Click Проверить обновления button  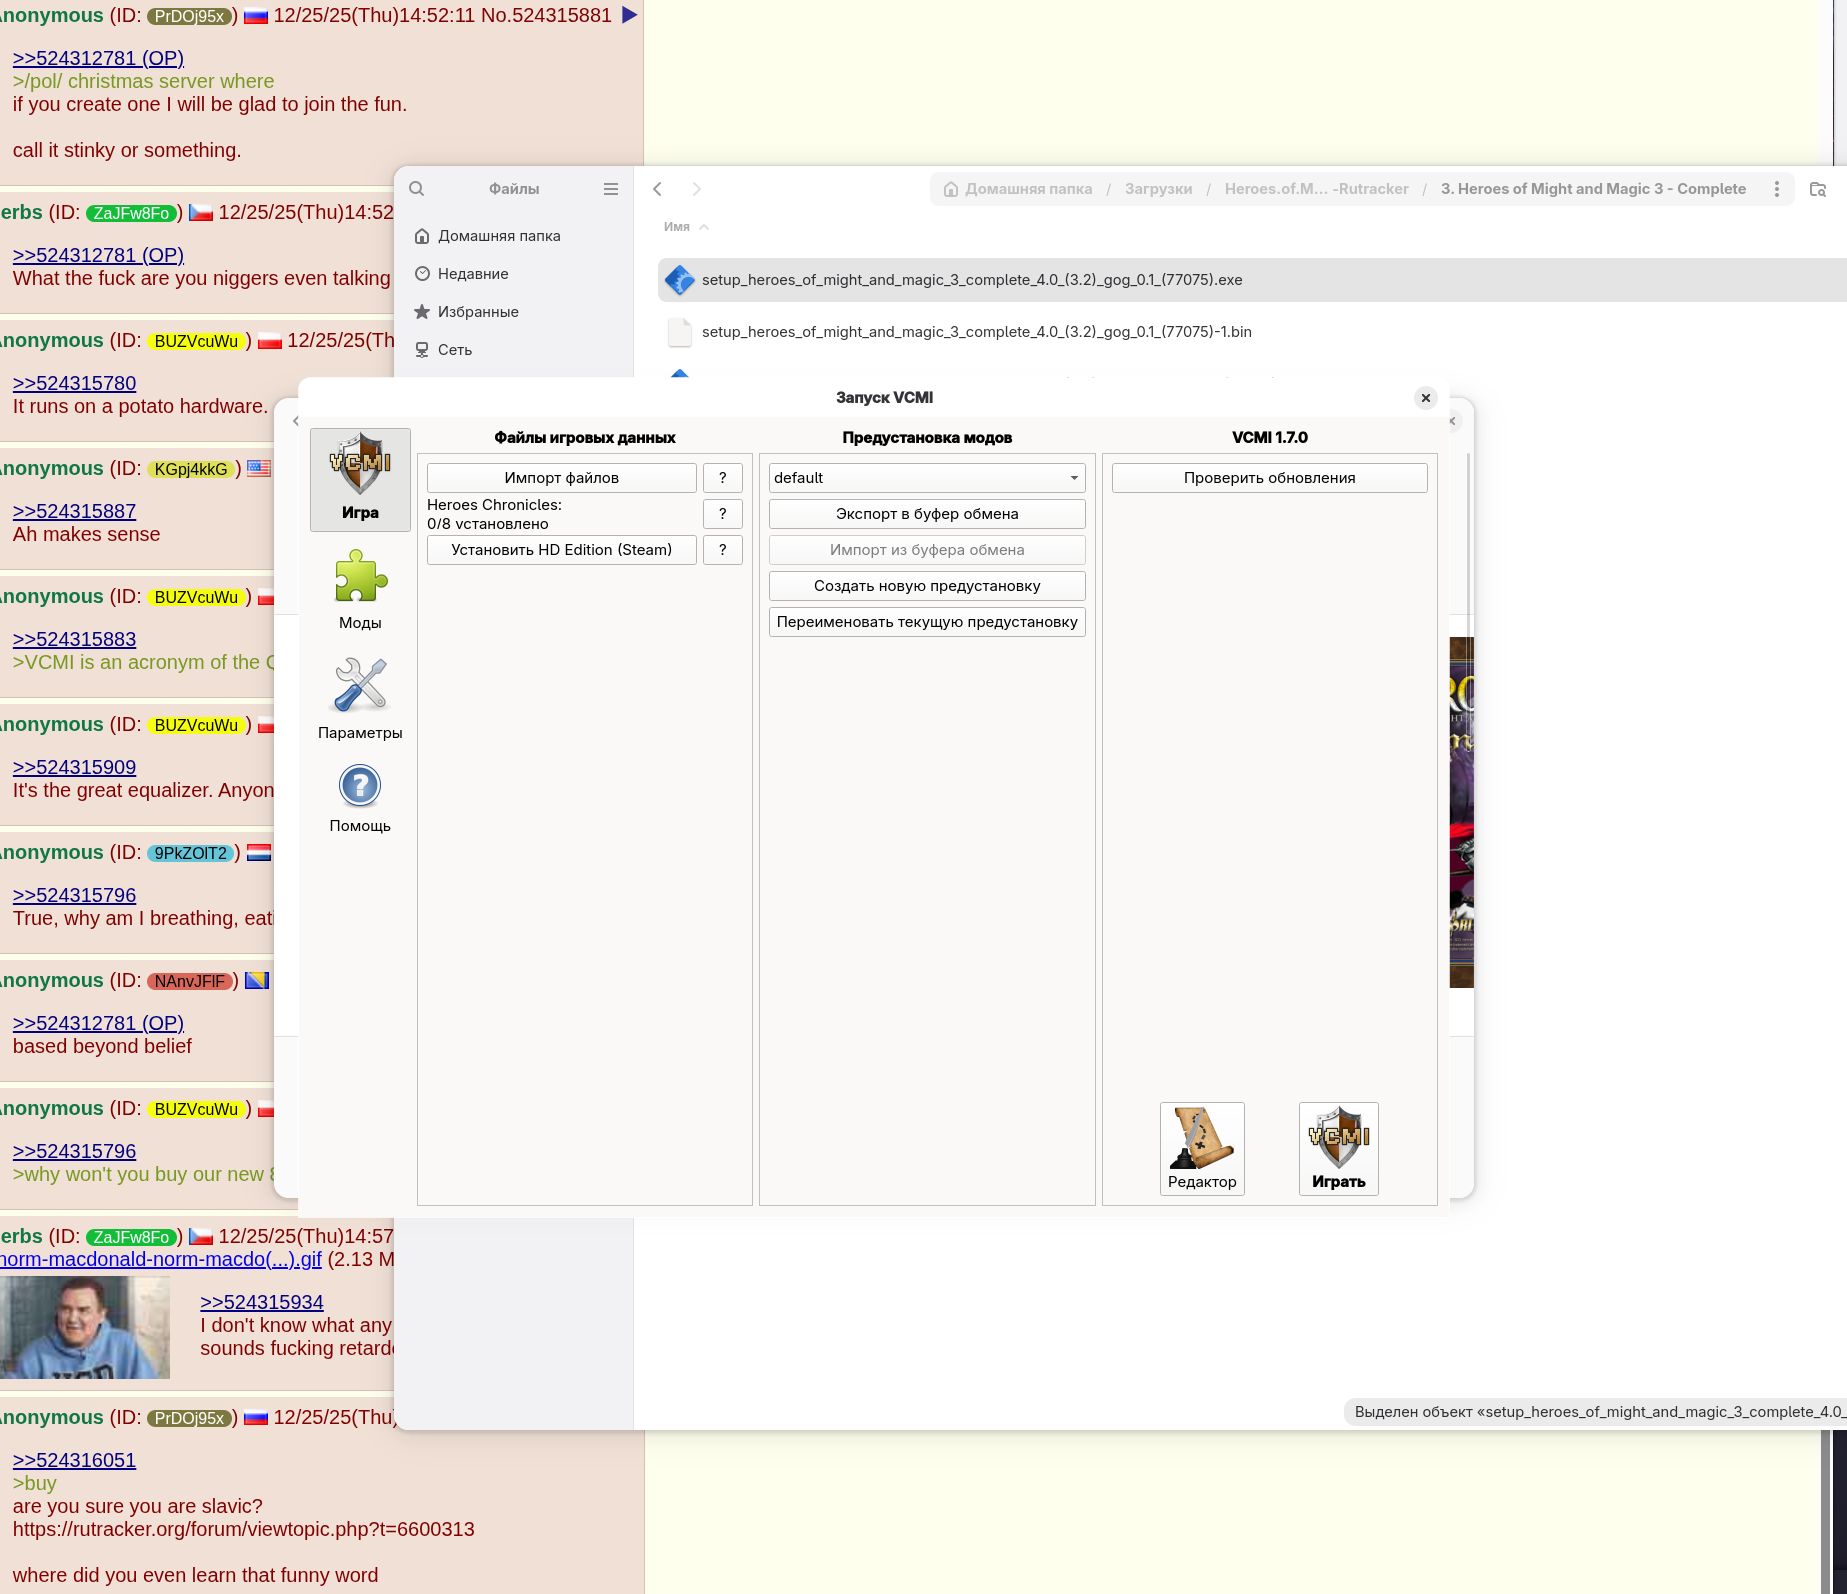click(1270, 478)
